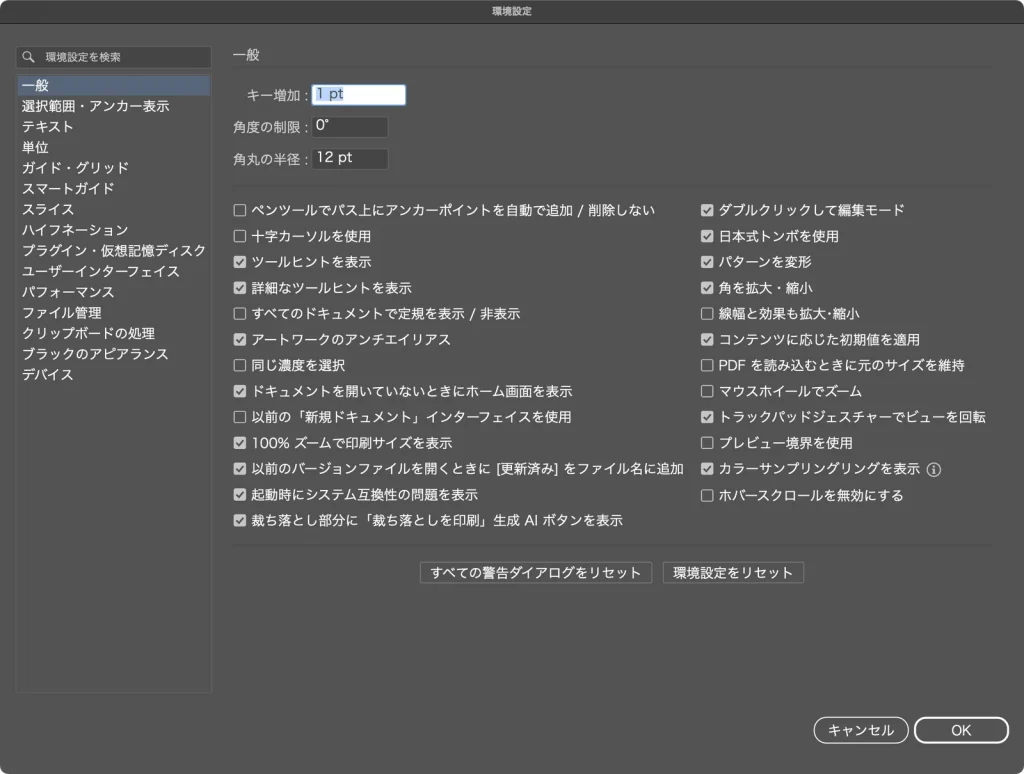Image resolution: width=1024 pixels, height=774 pixels.
Task: Toggle 100% ズームで印刷サイズを表示
Action: (240, 443)
